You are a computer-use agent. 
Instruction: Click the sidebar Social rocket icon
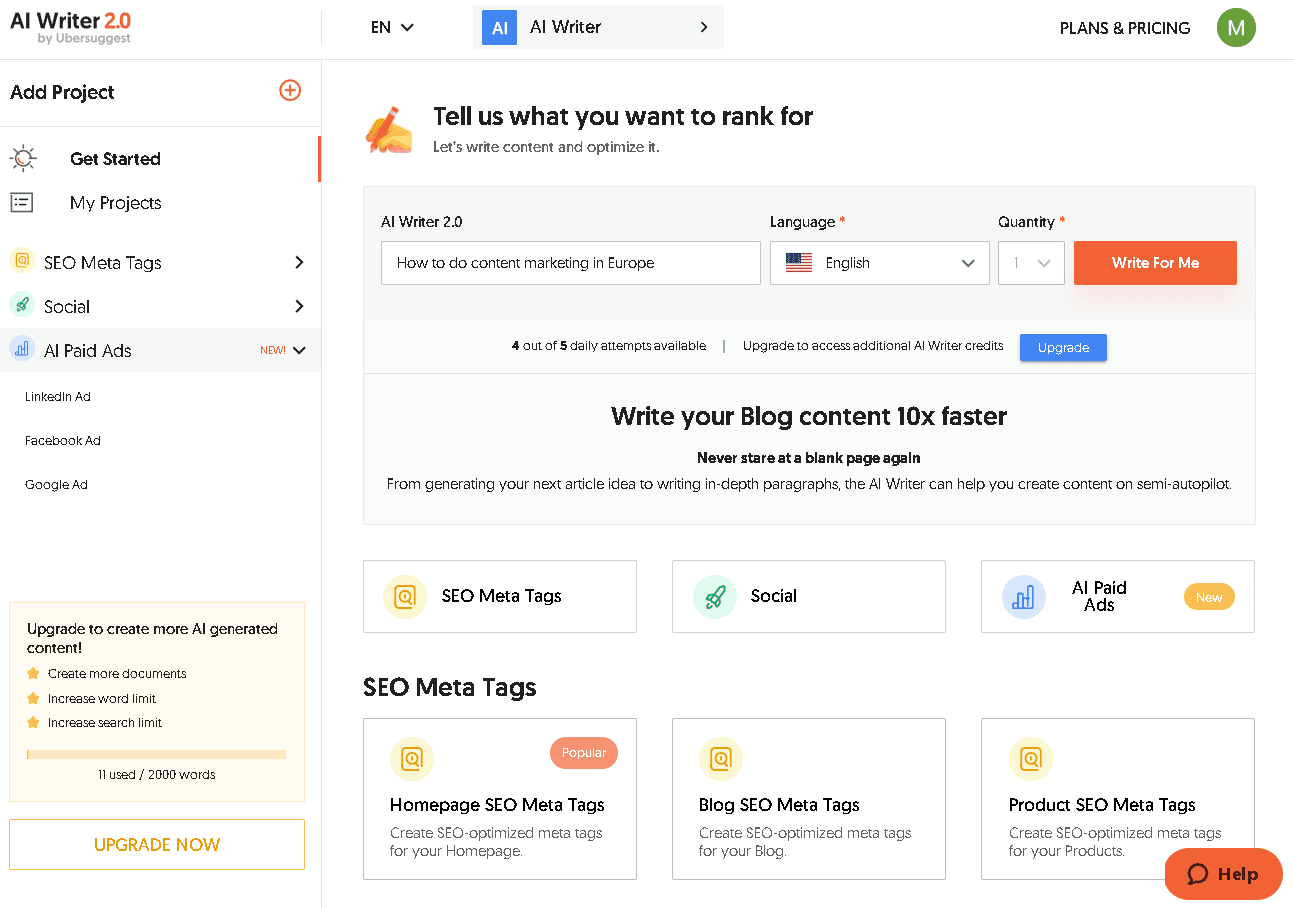(x=22, y=305)
